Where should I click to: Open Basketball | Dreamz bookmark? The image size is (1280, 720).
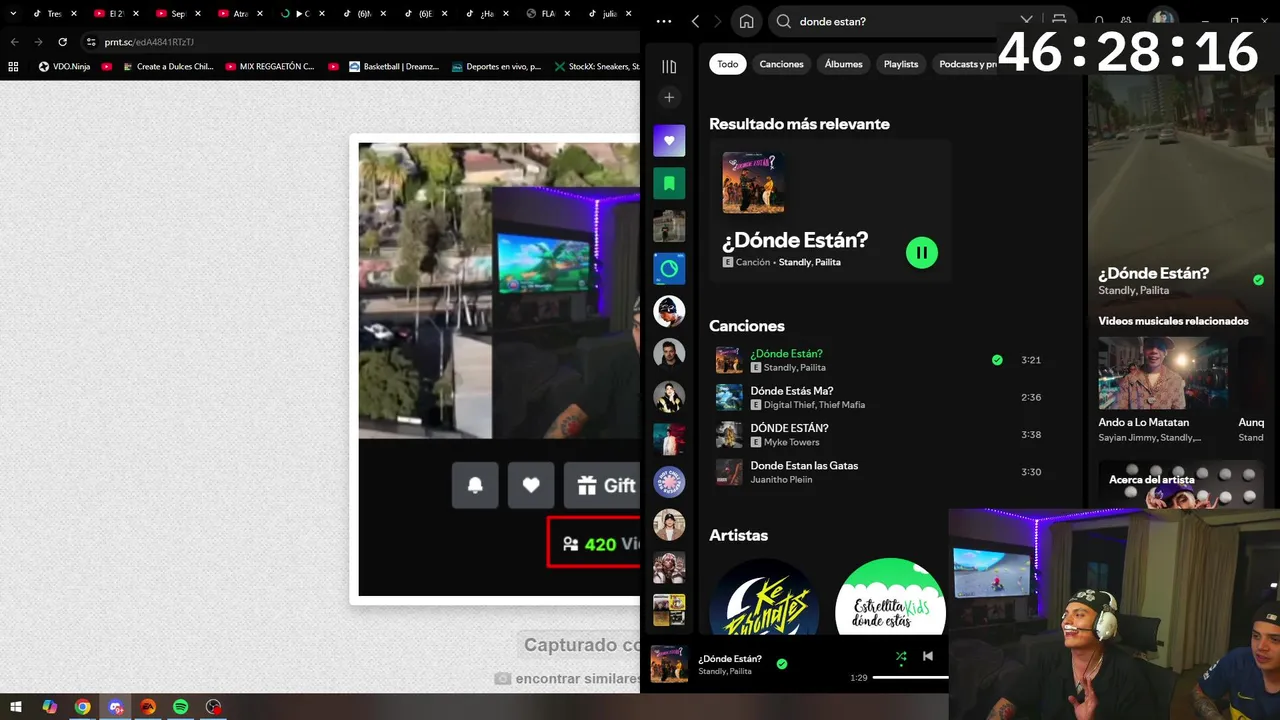393,67
